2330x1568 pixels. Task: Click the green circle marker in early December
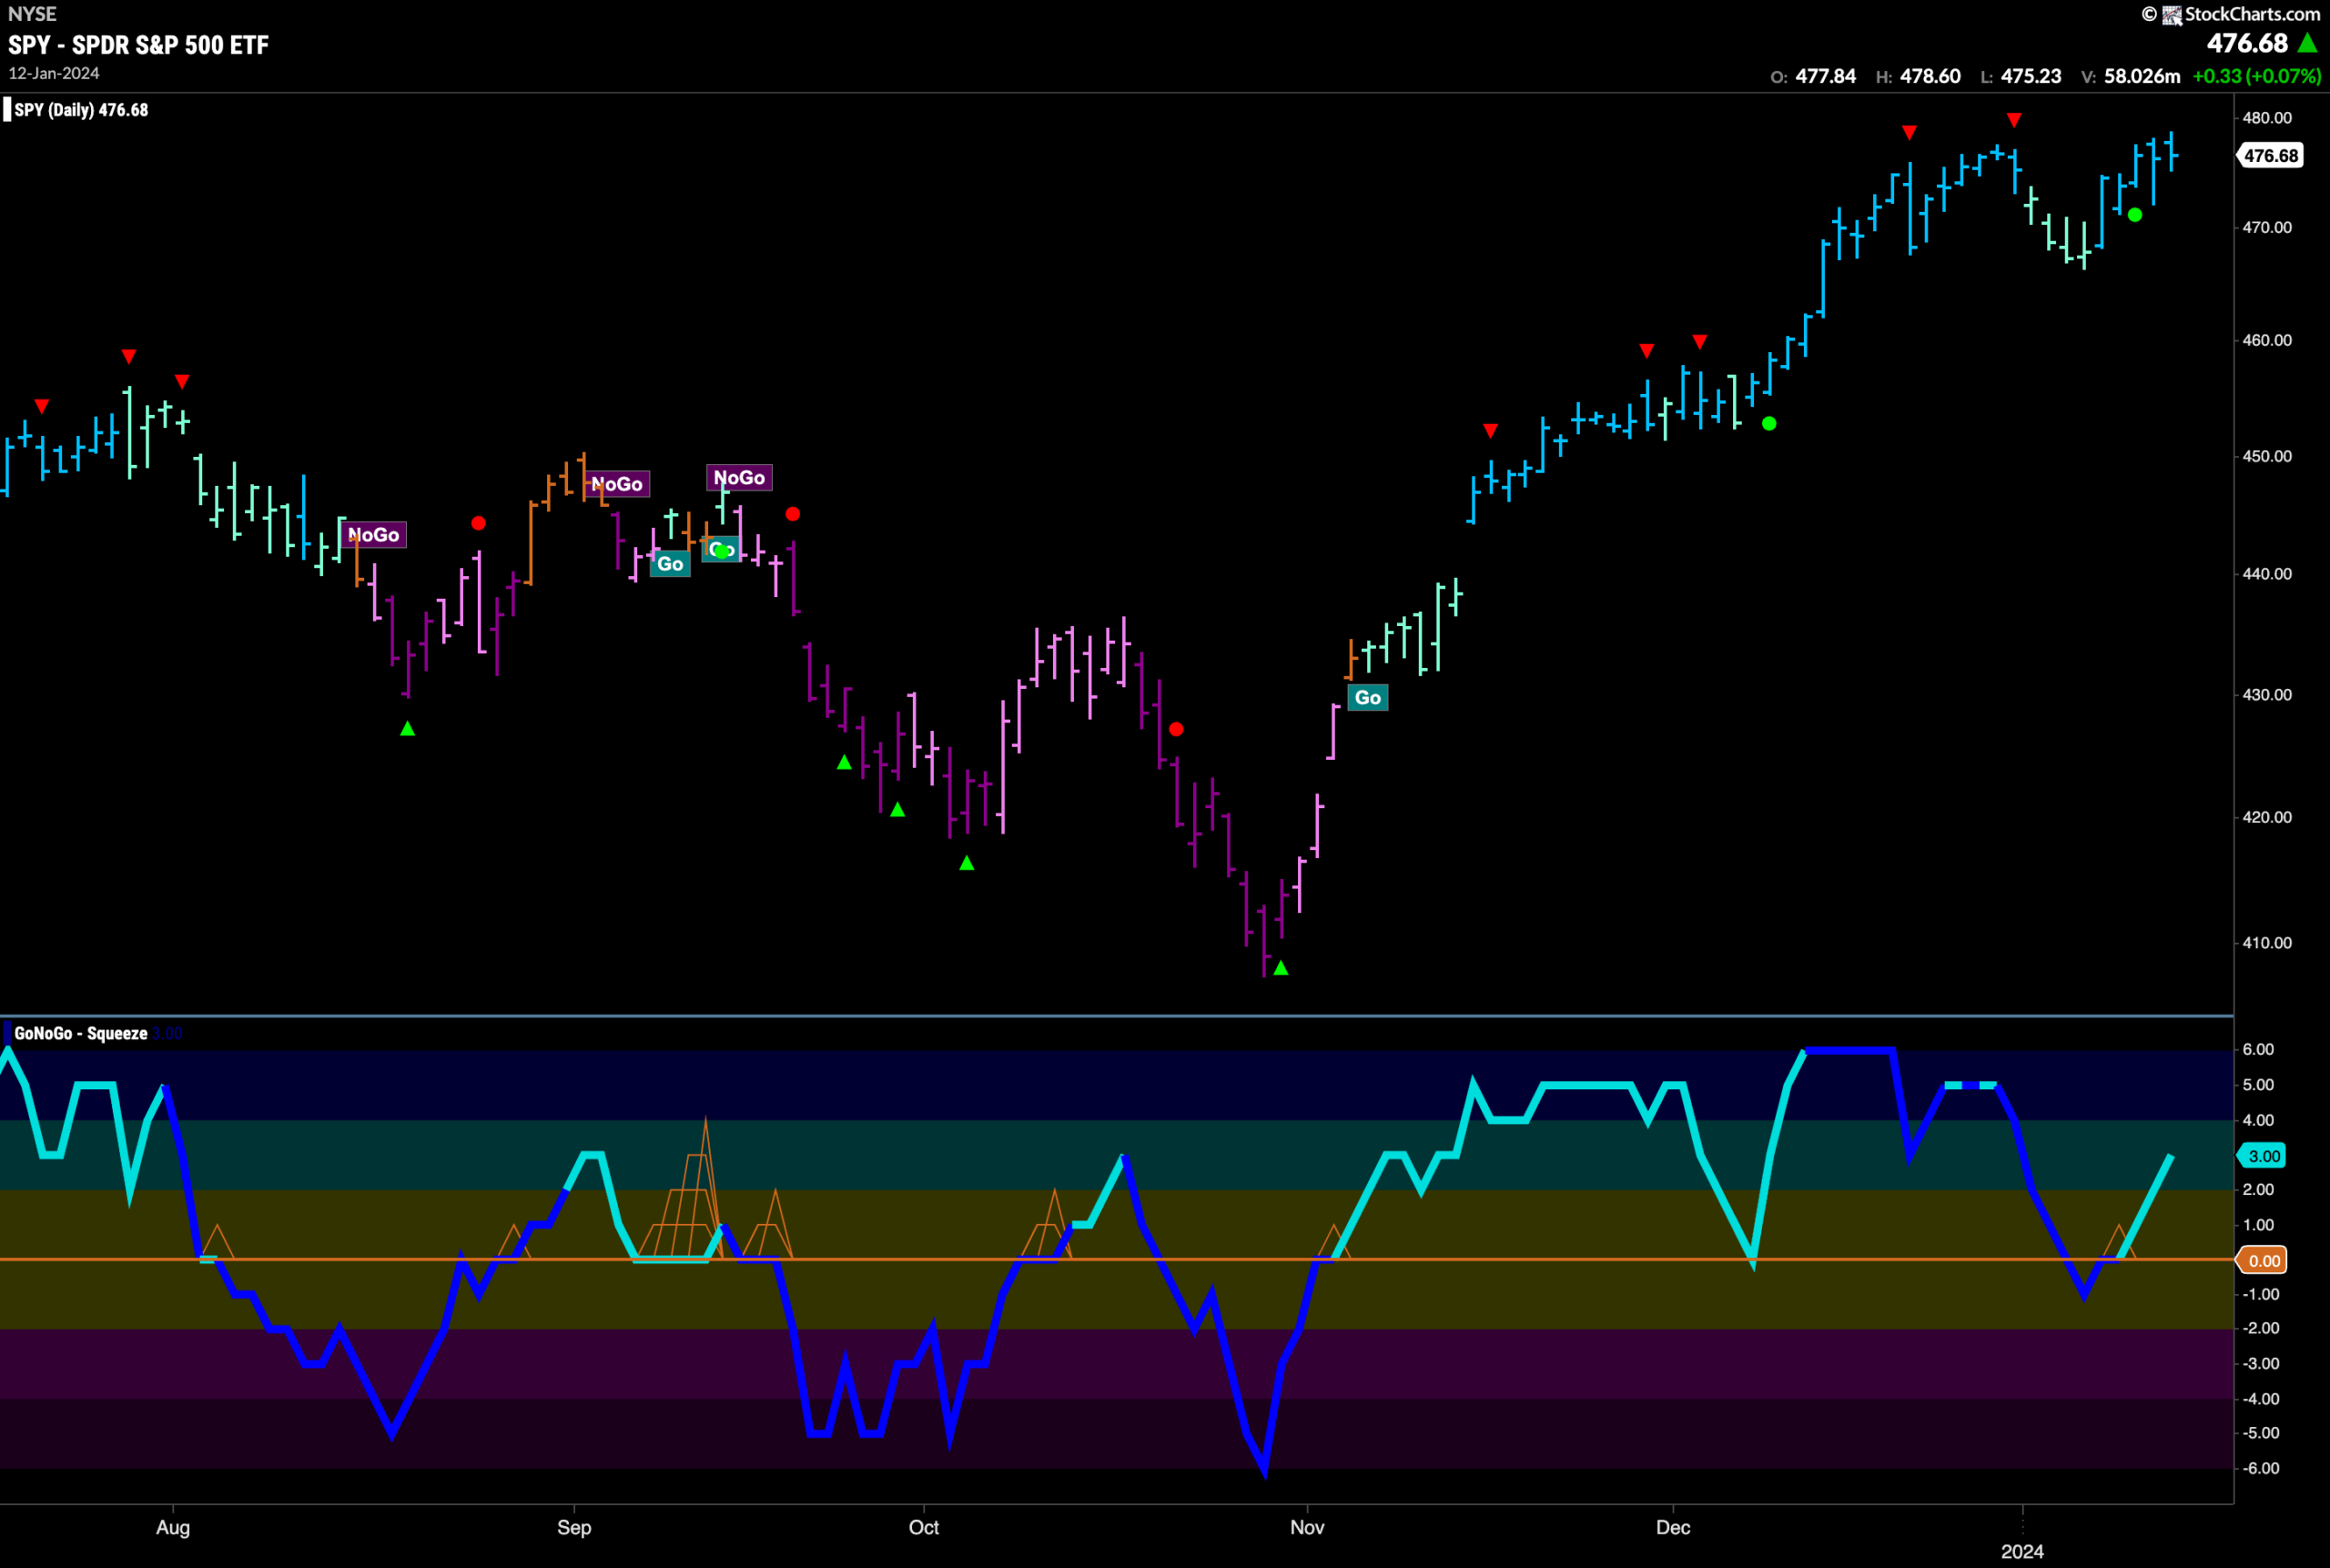coord(1768,424)
